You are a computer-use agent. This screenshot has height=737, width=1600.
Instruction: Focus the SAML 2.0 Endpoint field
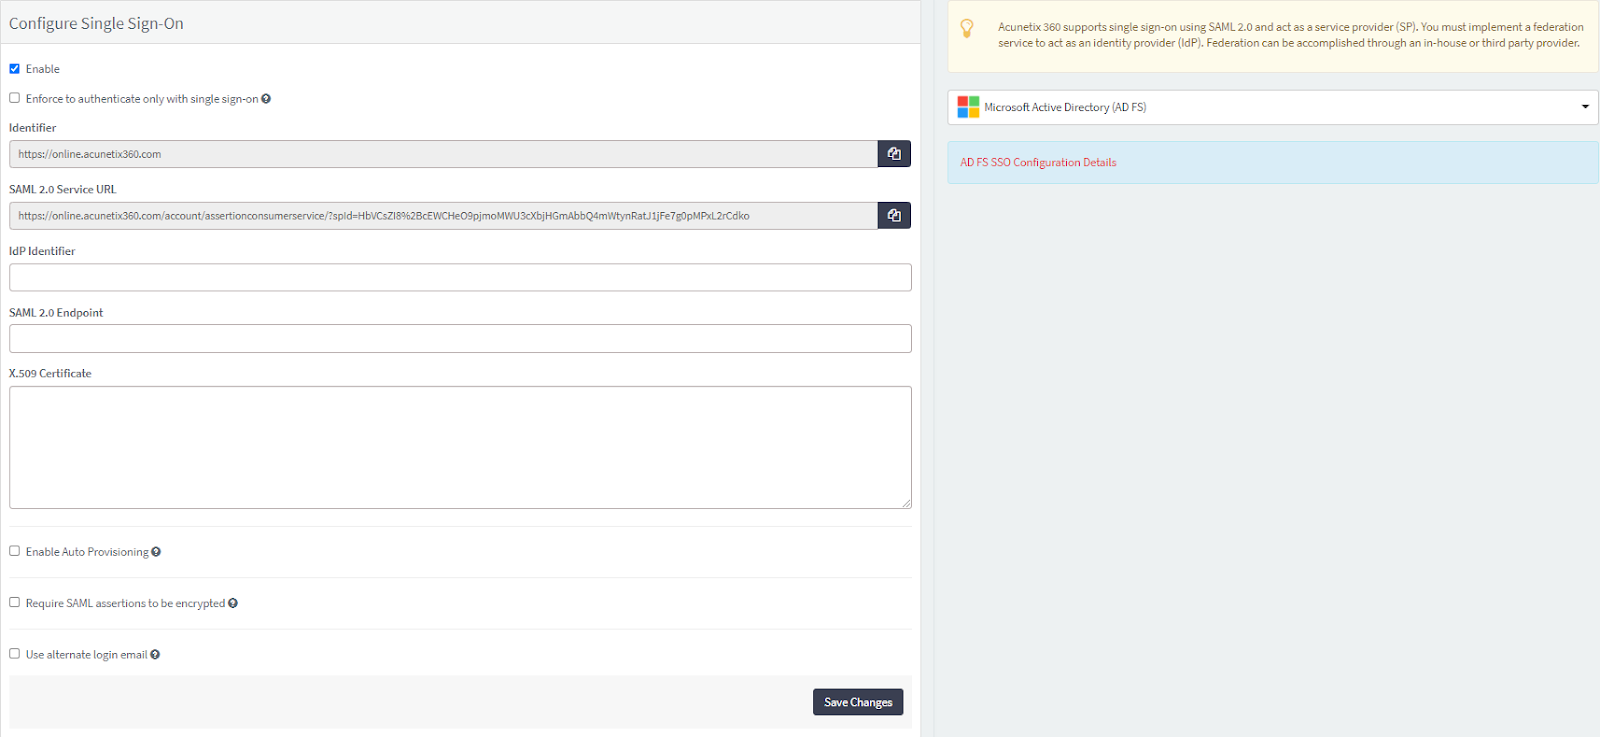460,338
